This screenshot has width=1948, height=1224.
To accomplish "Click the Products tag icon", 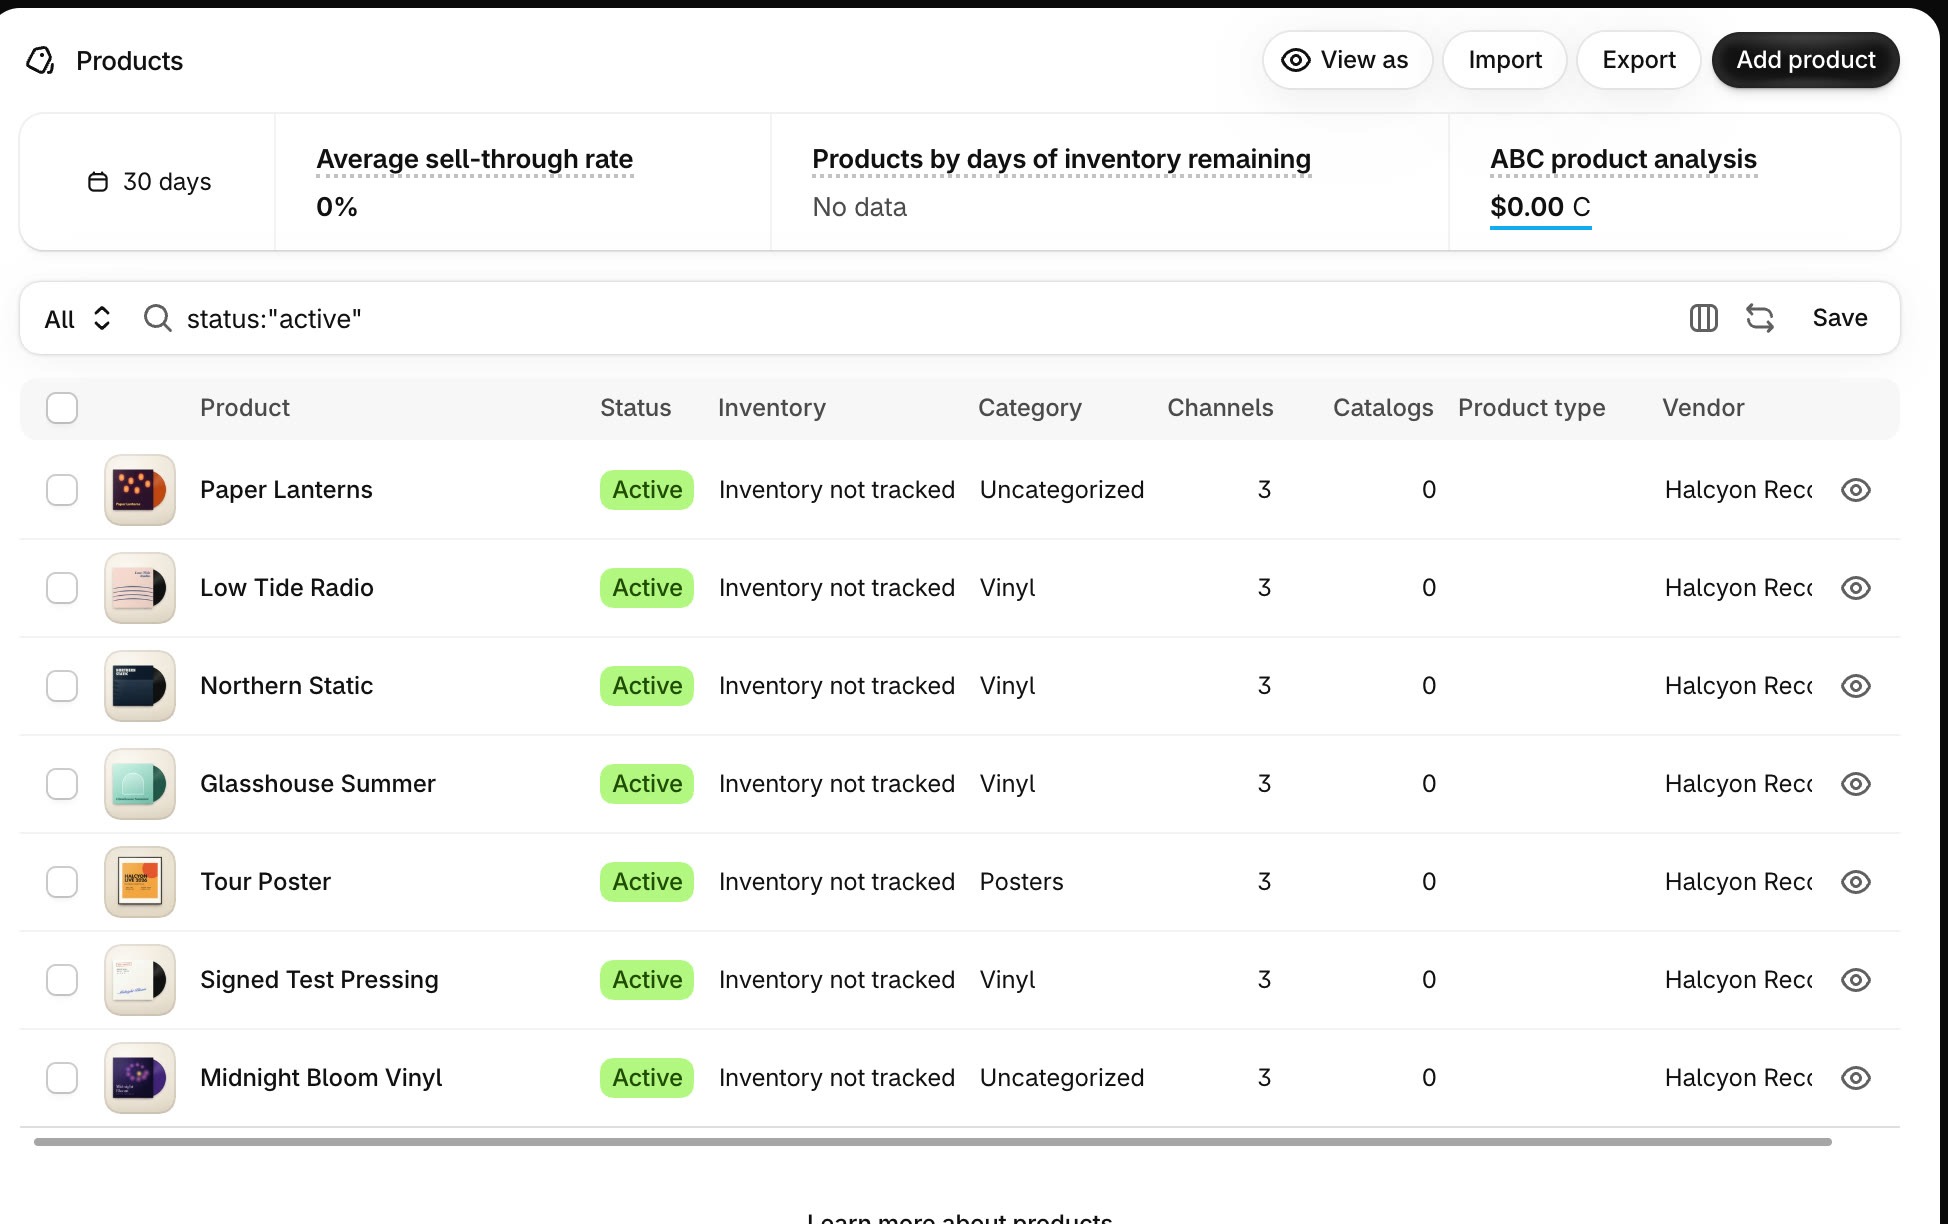I will click(x=40, y=61).
